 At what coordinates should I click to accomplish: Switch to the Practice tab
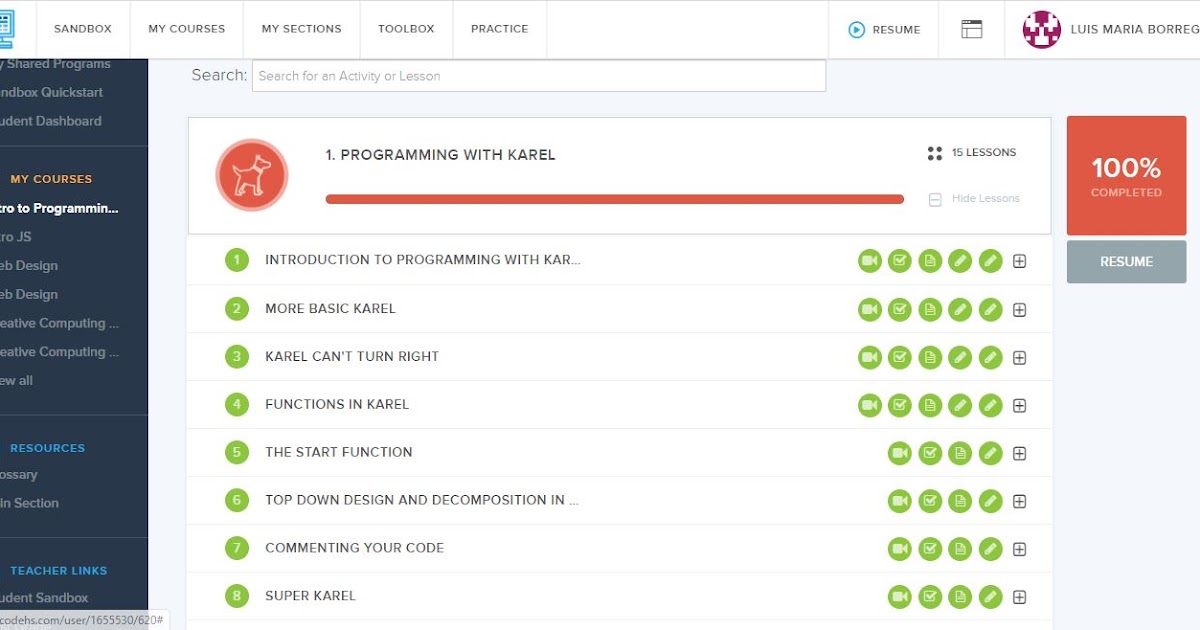click(499, 29)
